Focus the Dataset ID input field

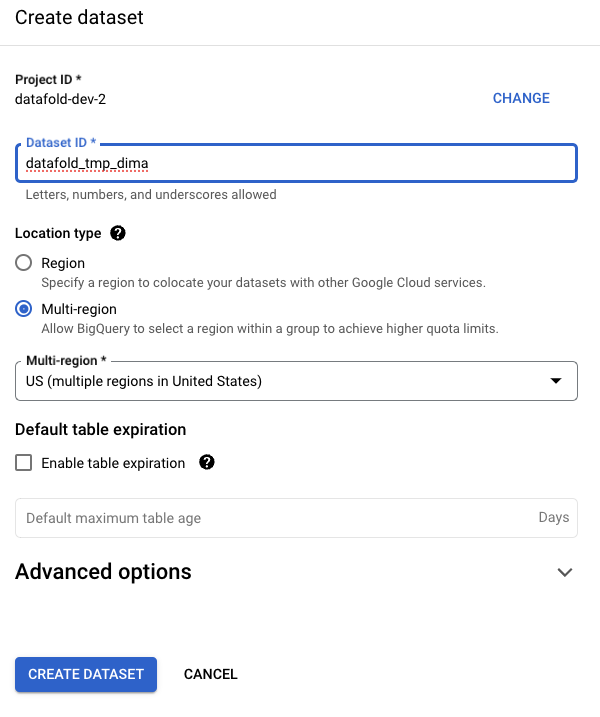point(296,163)
